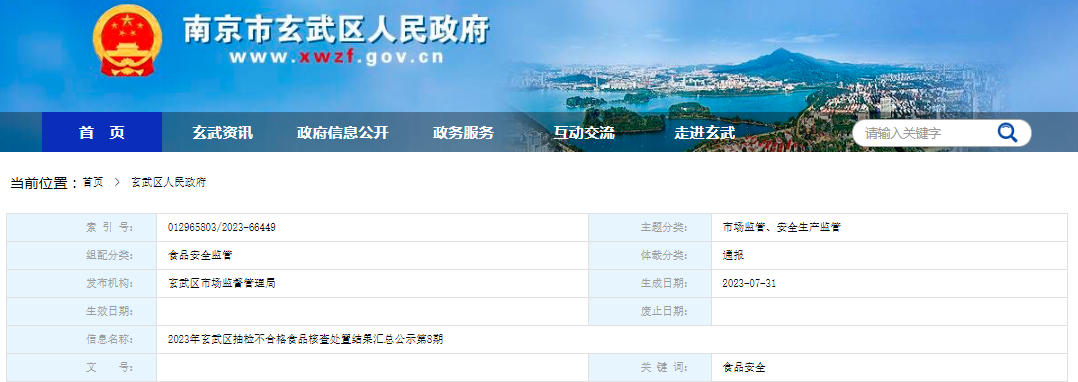Click 玄武区人民政府 breadcrumb link
1078x382 pixels.
[x=168, y=183]
